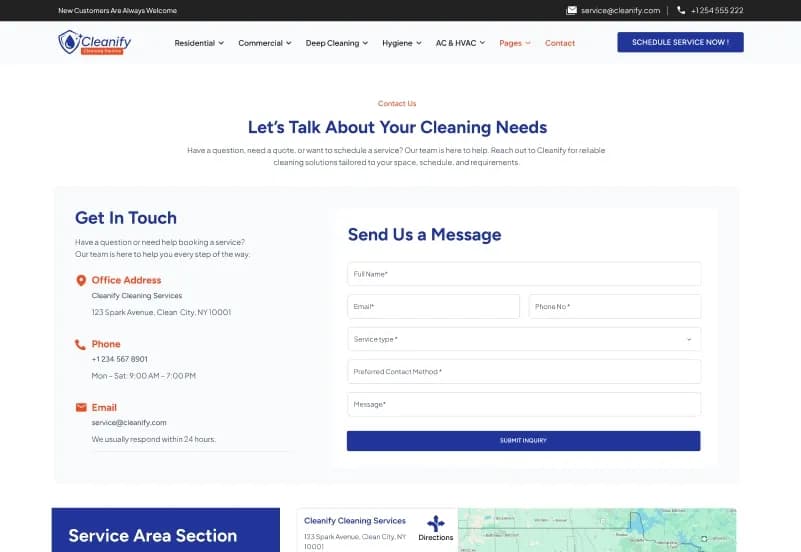Click service@cleanify.com under Email heading
This screenshot has height=552, width=801.
pyautogui.click(x=129, y=423)
